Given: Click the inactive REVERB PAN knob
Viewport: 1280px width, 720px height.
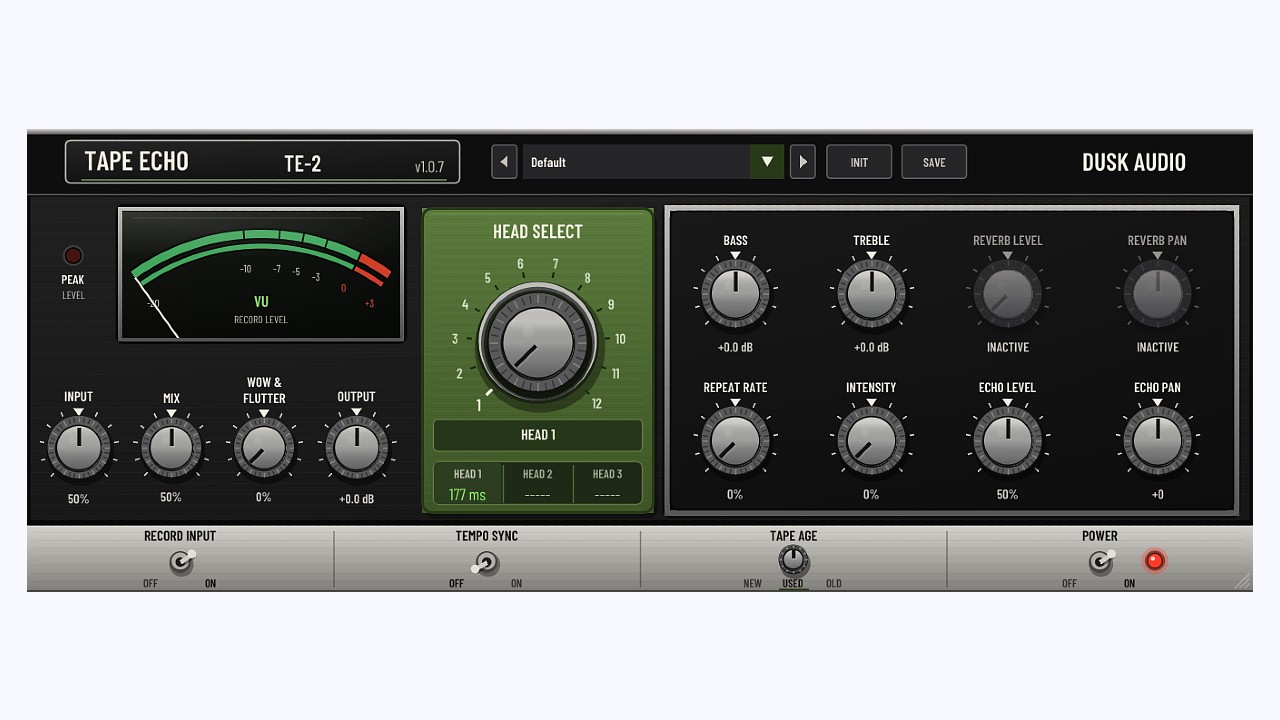Looking at the screenshot, I should click(1157, 293).
